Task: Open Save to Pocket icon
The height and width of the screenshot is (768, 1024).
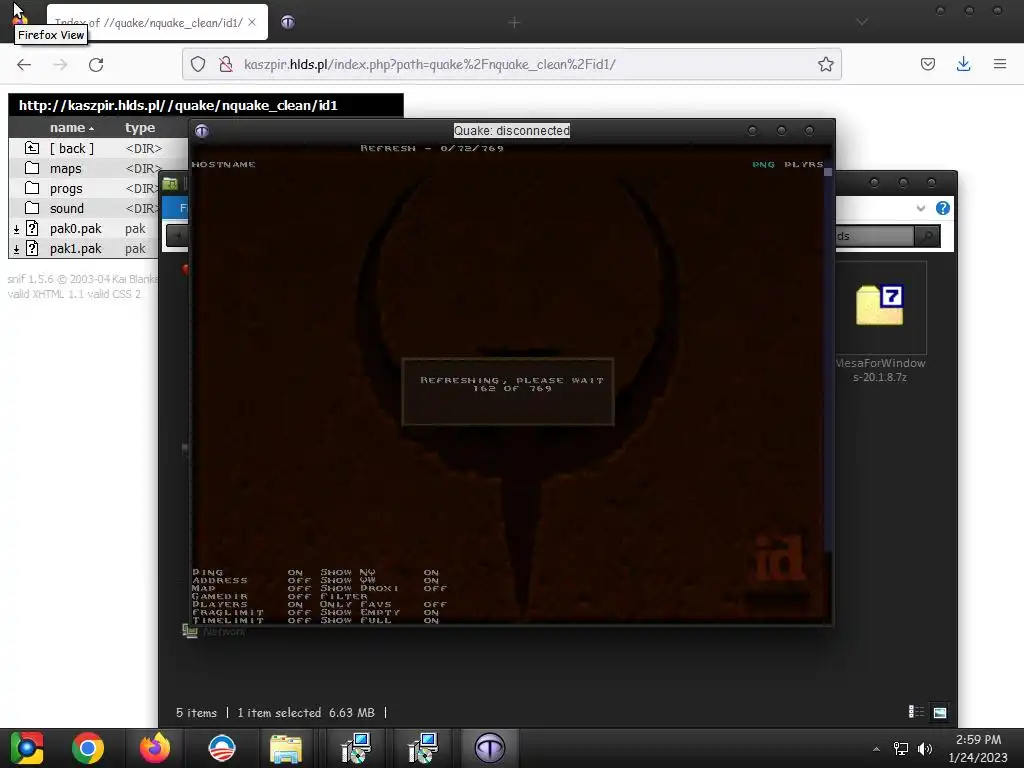Action: click(928, 64)
